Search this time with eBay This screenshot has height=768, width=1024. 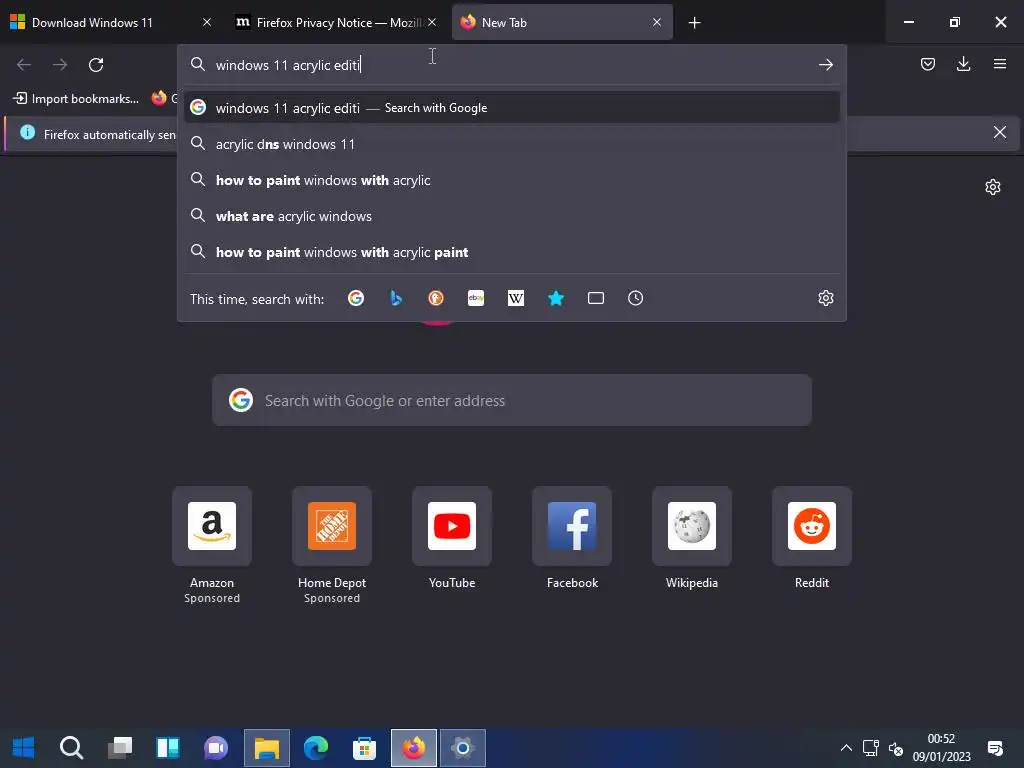pyautogui.click(x=476, y=298)
